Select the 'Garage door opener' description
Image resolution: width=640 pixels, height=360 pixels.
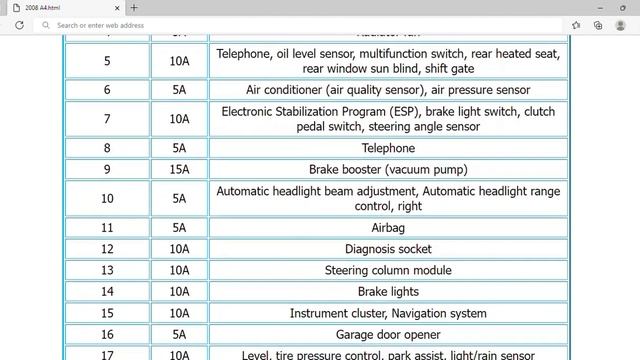(x=388, y=335)
